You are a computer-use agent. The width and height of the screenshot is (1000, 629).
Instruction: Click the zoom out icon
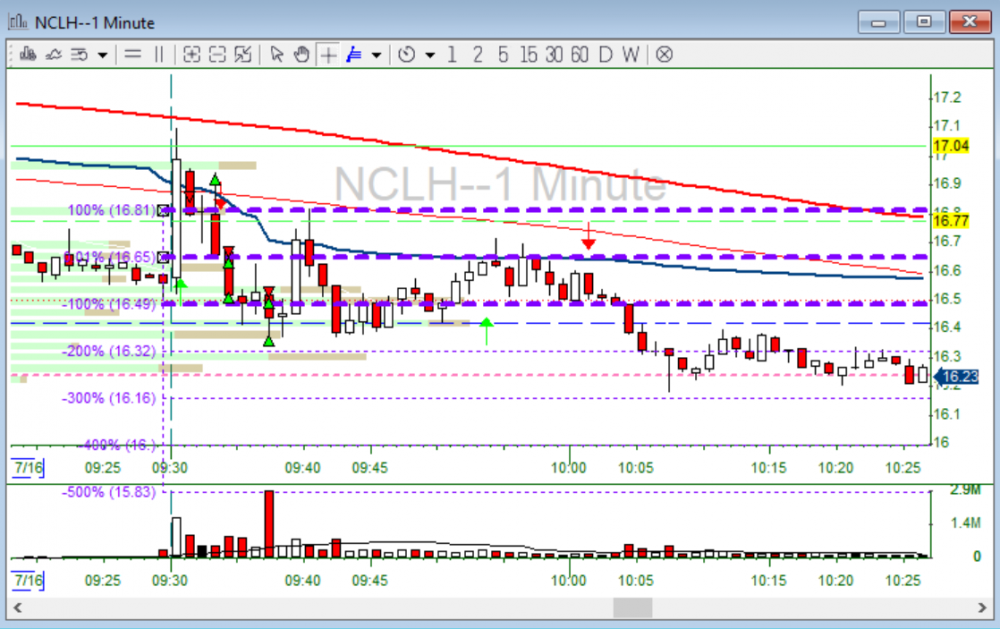click(217, 54)
